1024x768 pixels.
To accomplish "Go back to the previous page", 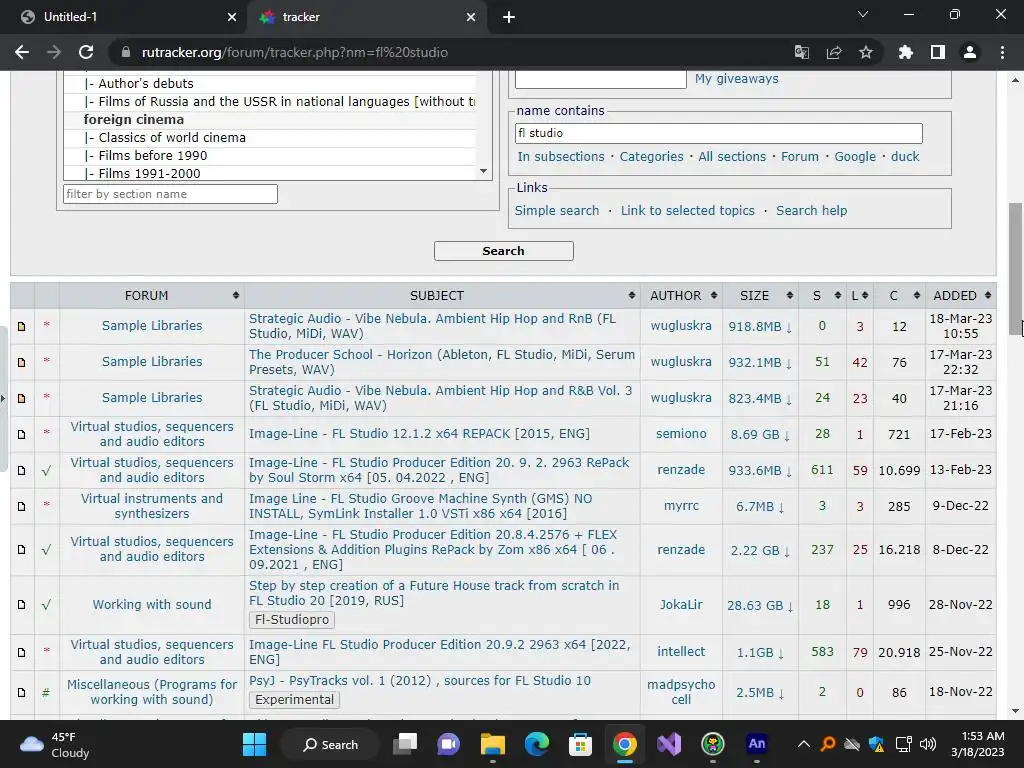I will click(22, 52).
